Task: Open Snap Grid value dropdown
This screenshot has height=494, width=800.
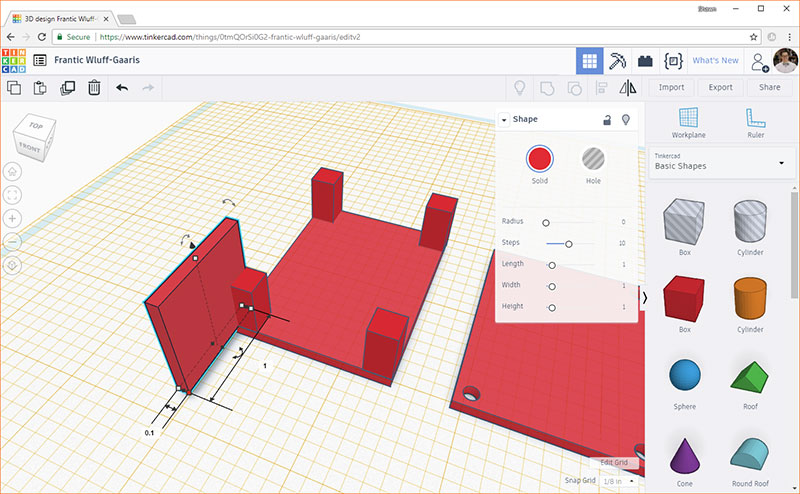Action: pyautogui.click(x=616, y=481)
